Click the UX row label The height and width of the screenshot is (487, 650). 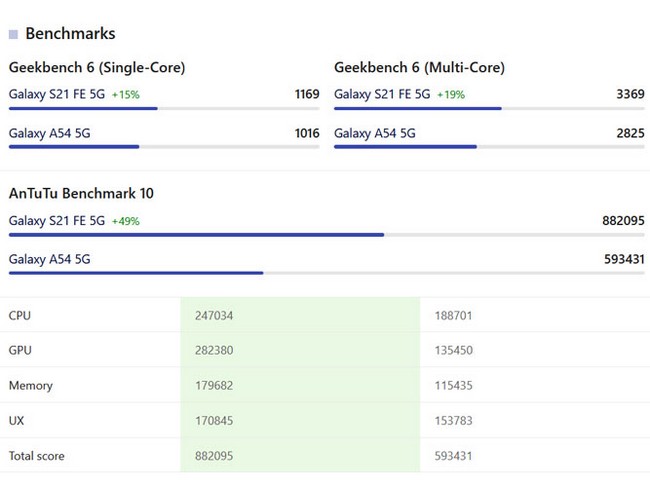[16, 421]
